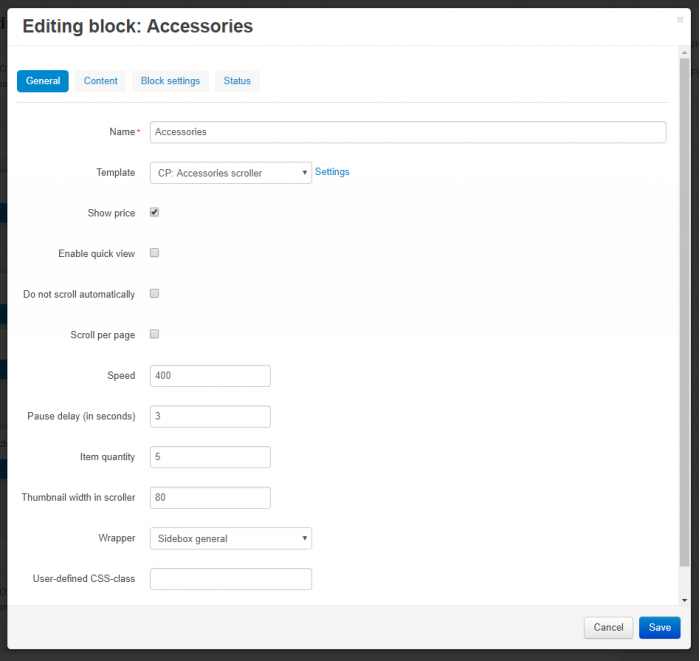Focus the Pause delay field

[210, 416]
